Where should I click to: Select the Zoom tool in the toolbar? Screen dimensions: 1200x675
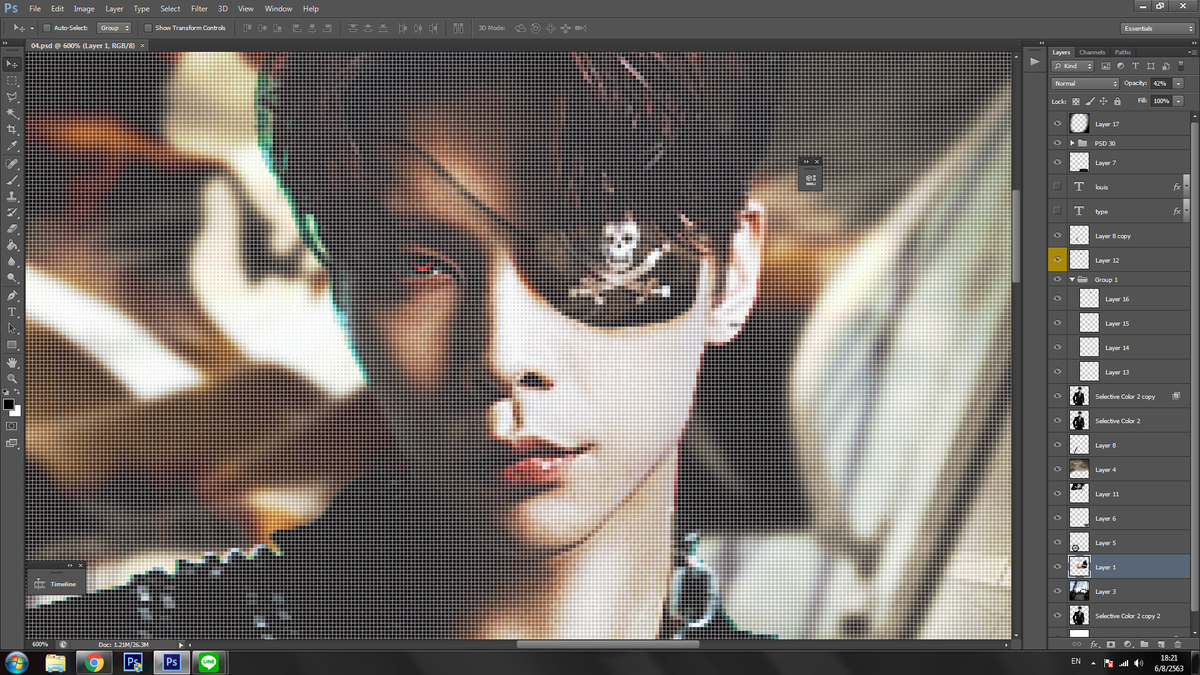coord(12,378)
